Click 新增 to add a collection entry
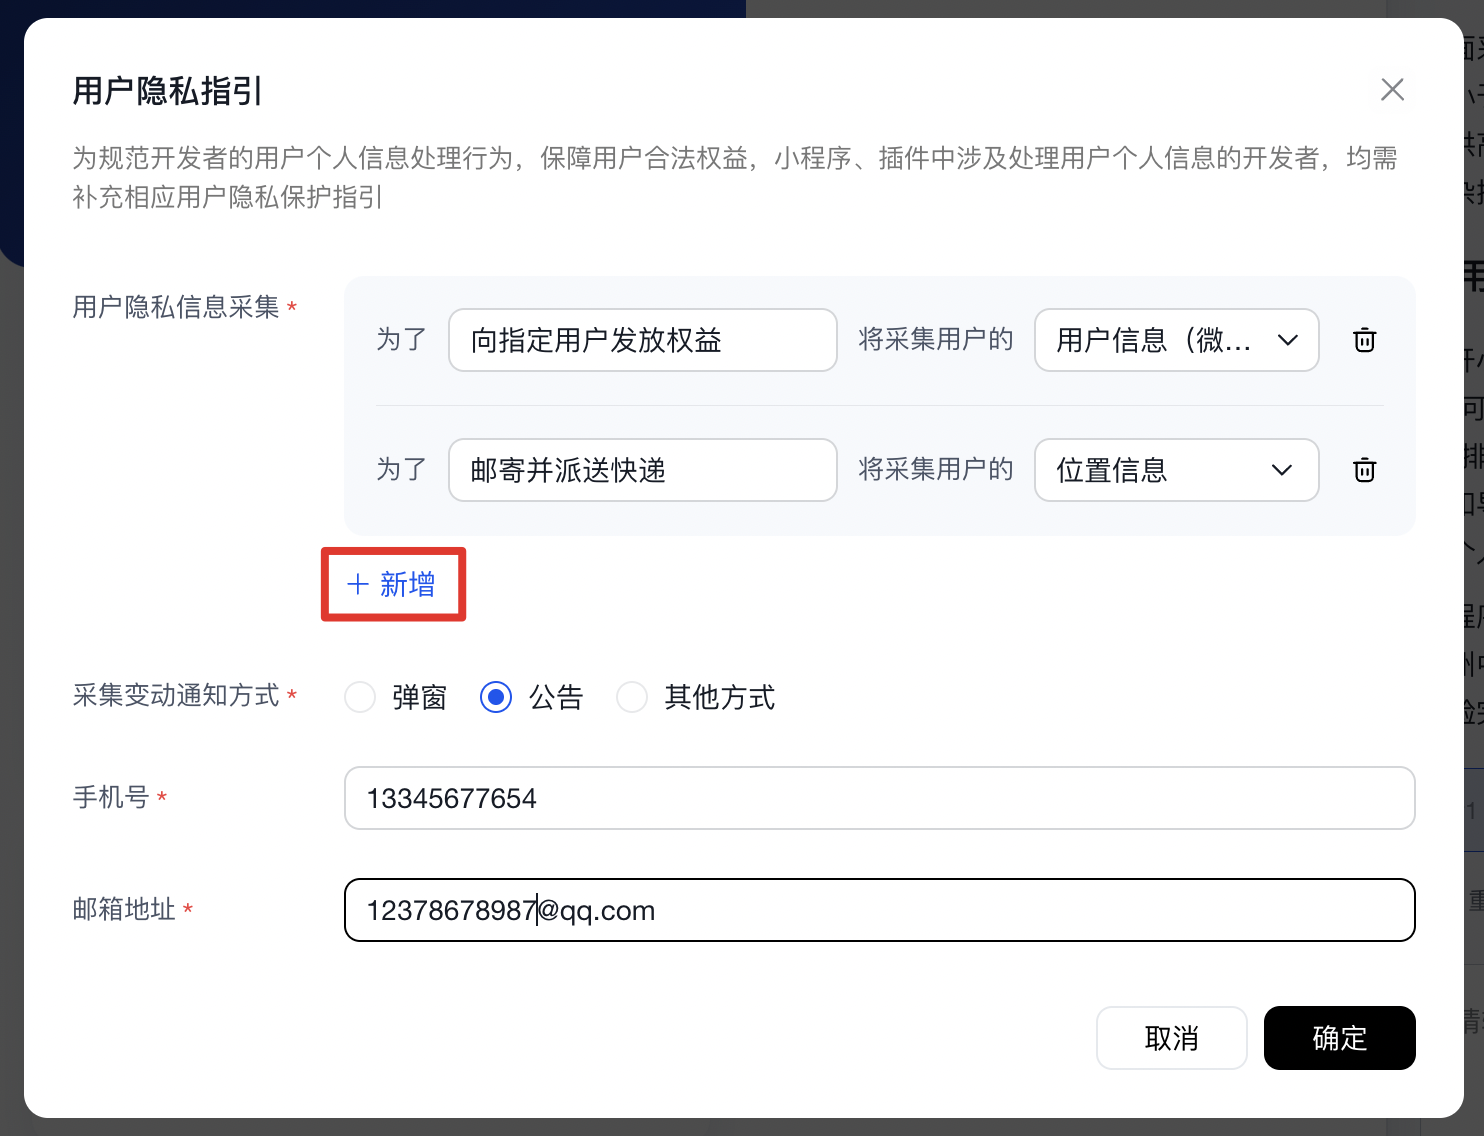 click(x=405, y=584)
